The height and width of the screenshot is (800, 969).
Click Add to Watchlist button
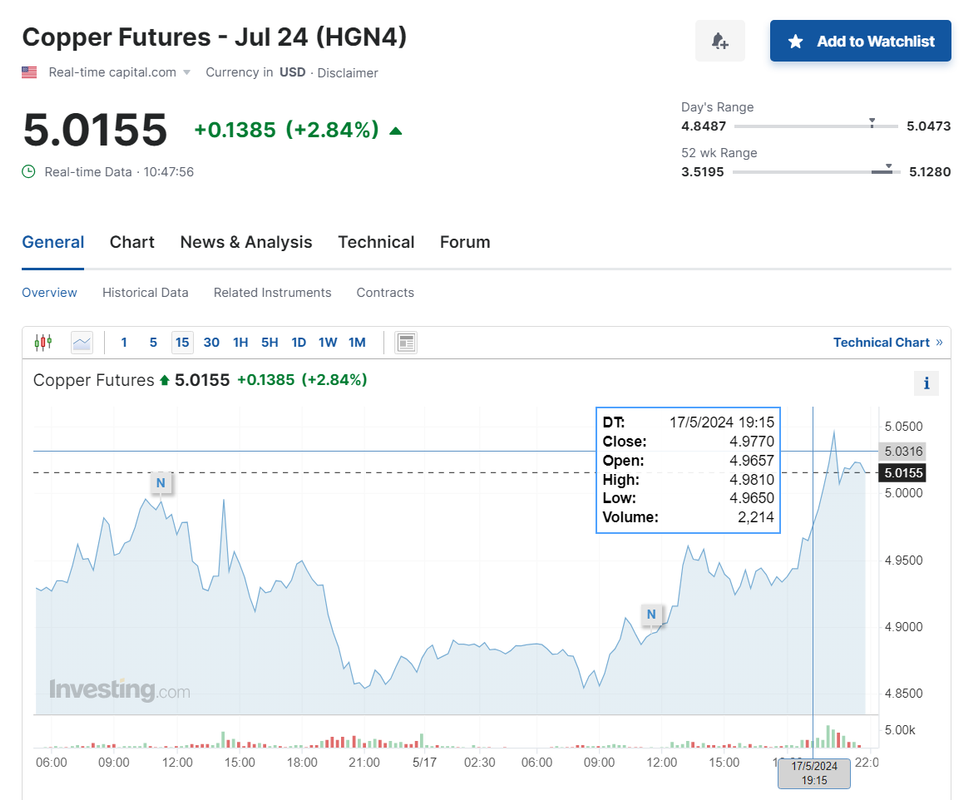pos(860,41)
